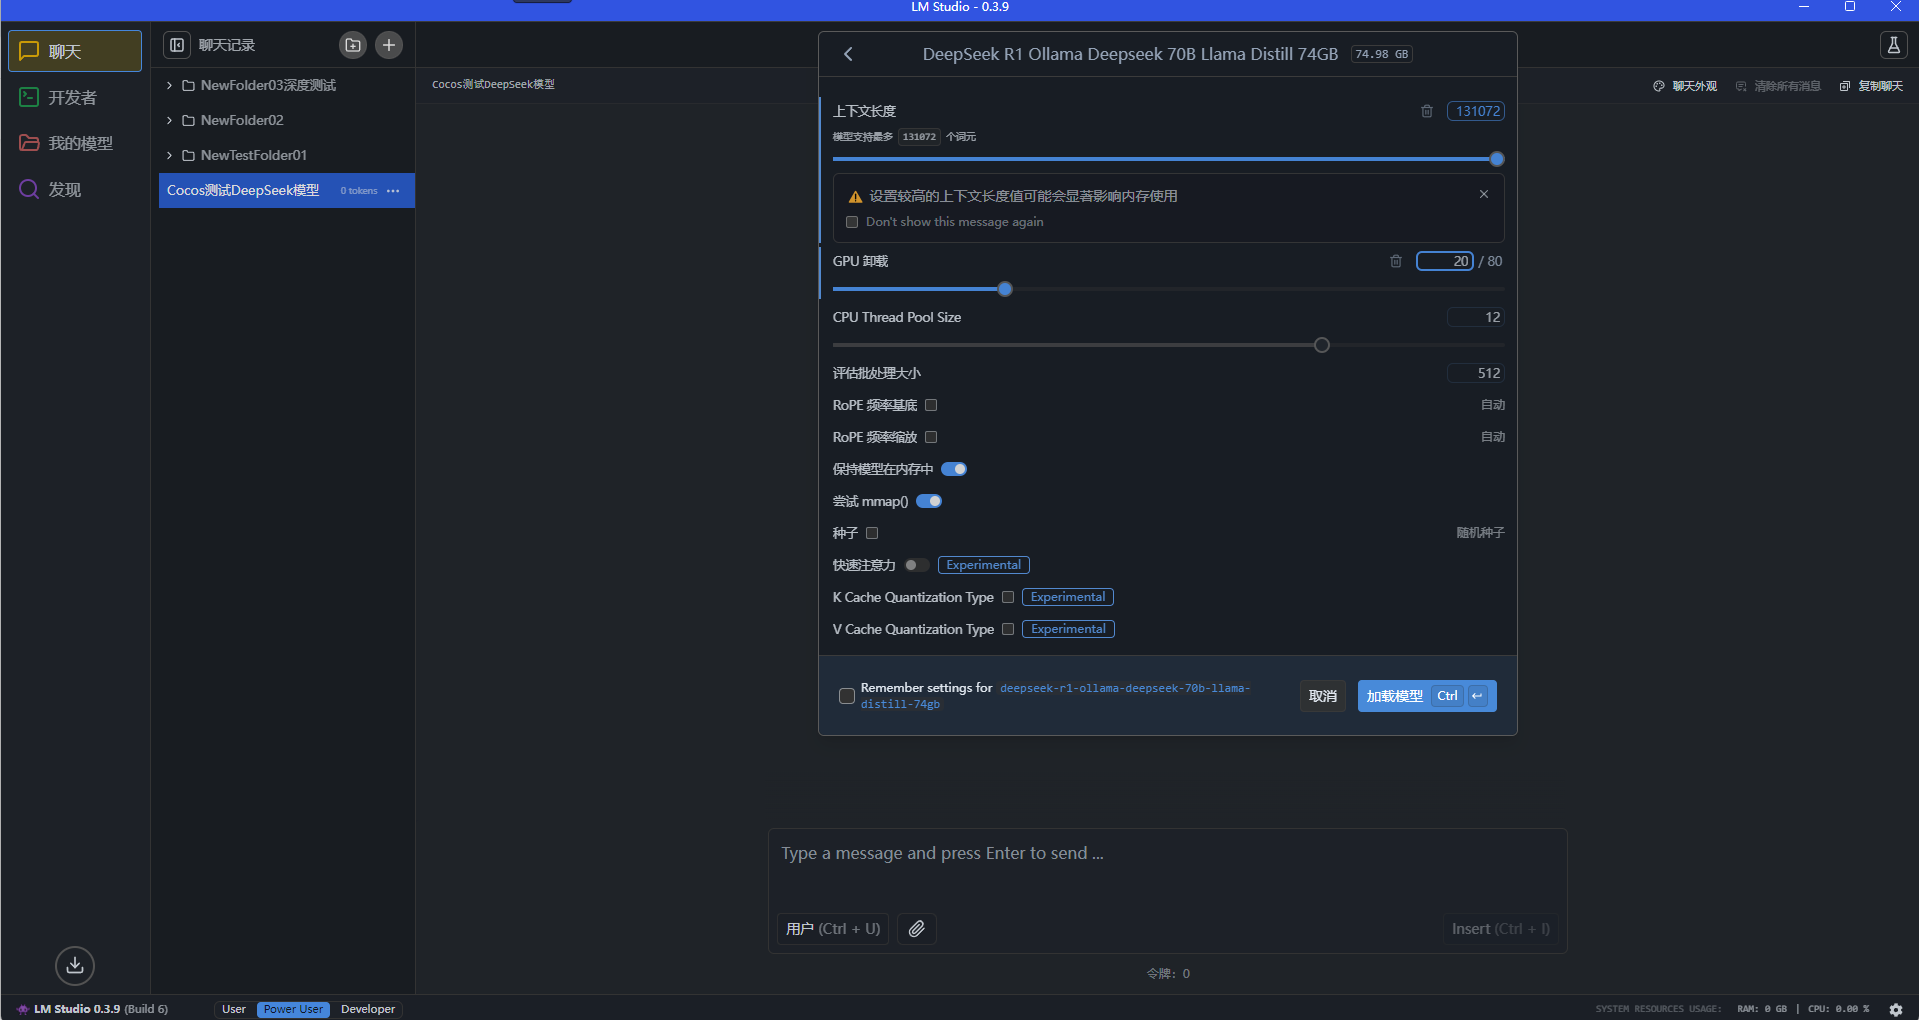Switch to Developer mode

tap(368, 1009)
